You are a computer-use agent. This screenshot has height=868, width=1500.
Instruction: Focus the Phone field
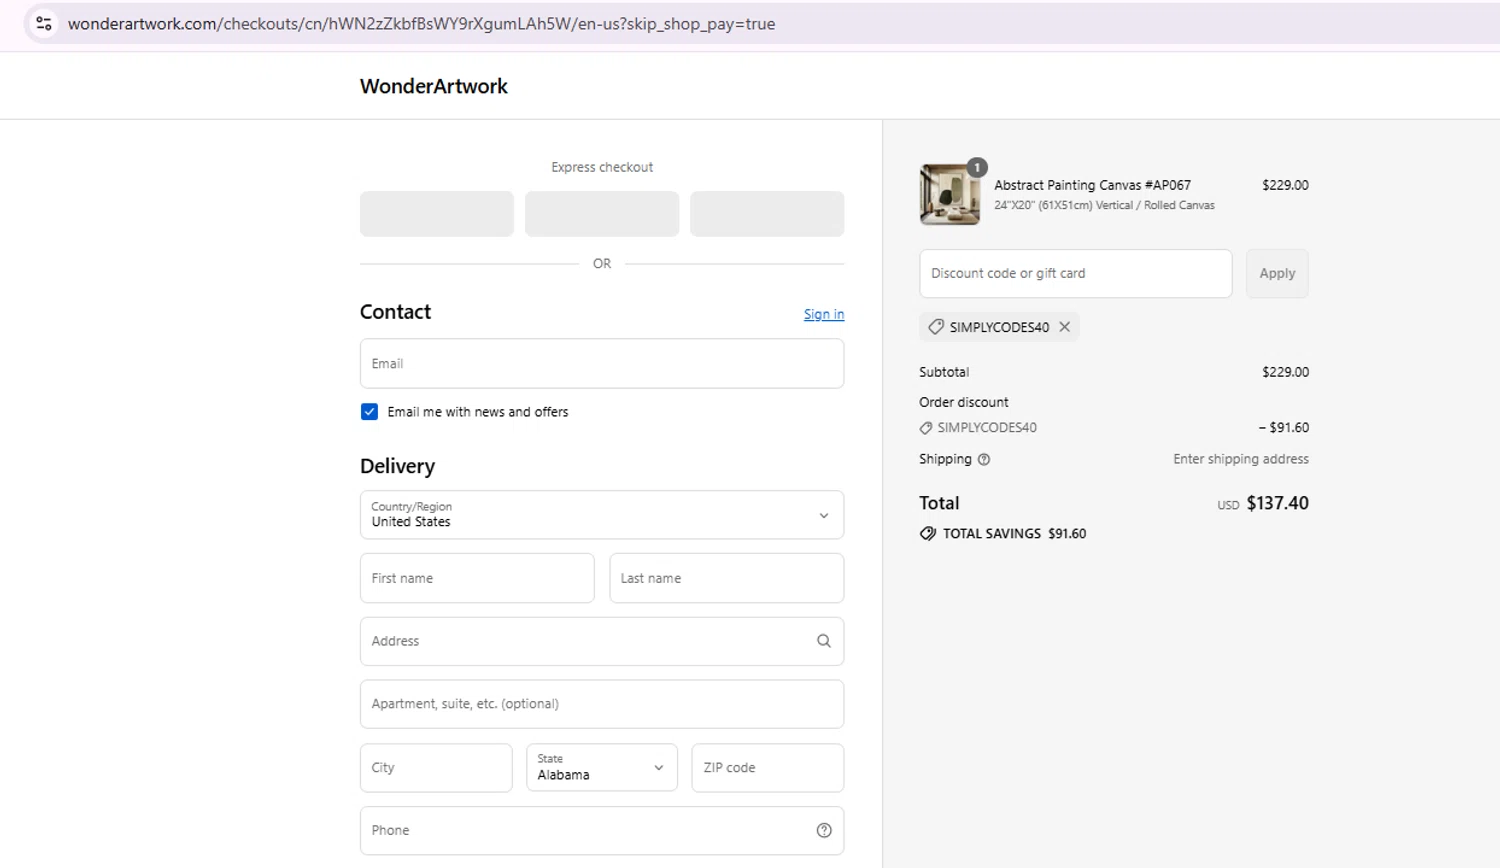pyautogui.click(x=602, y=830)
